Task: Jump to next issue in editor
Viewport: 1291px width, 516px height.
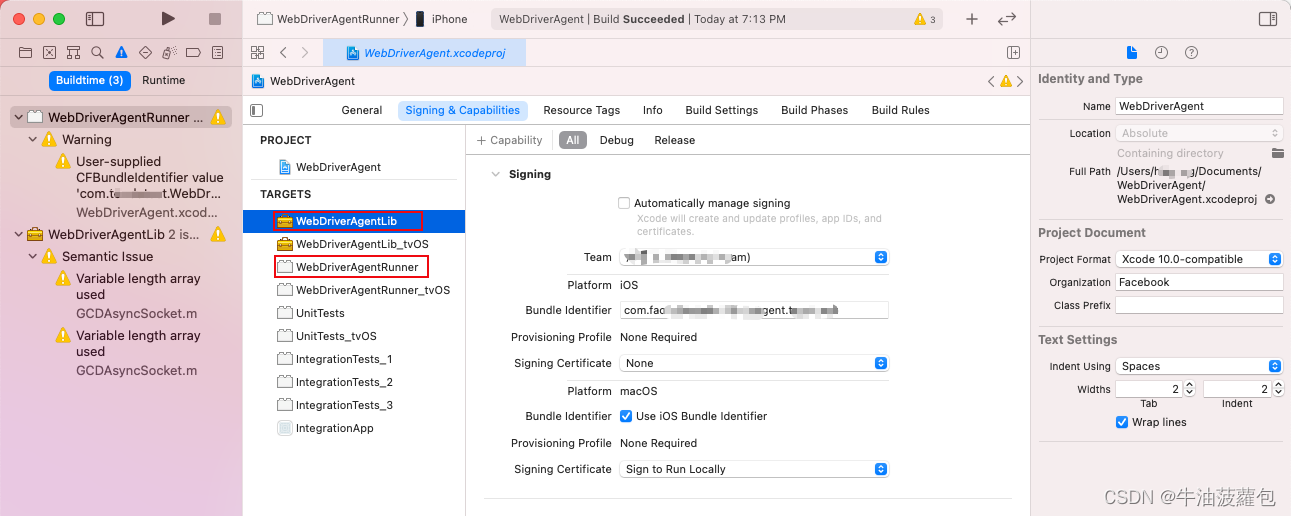Action: [1020, 81]
